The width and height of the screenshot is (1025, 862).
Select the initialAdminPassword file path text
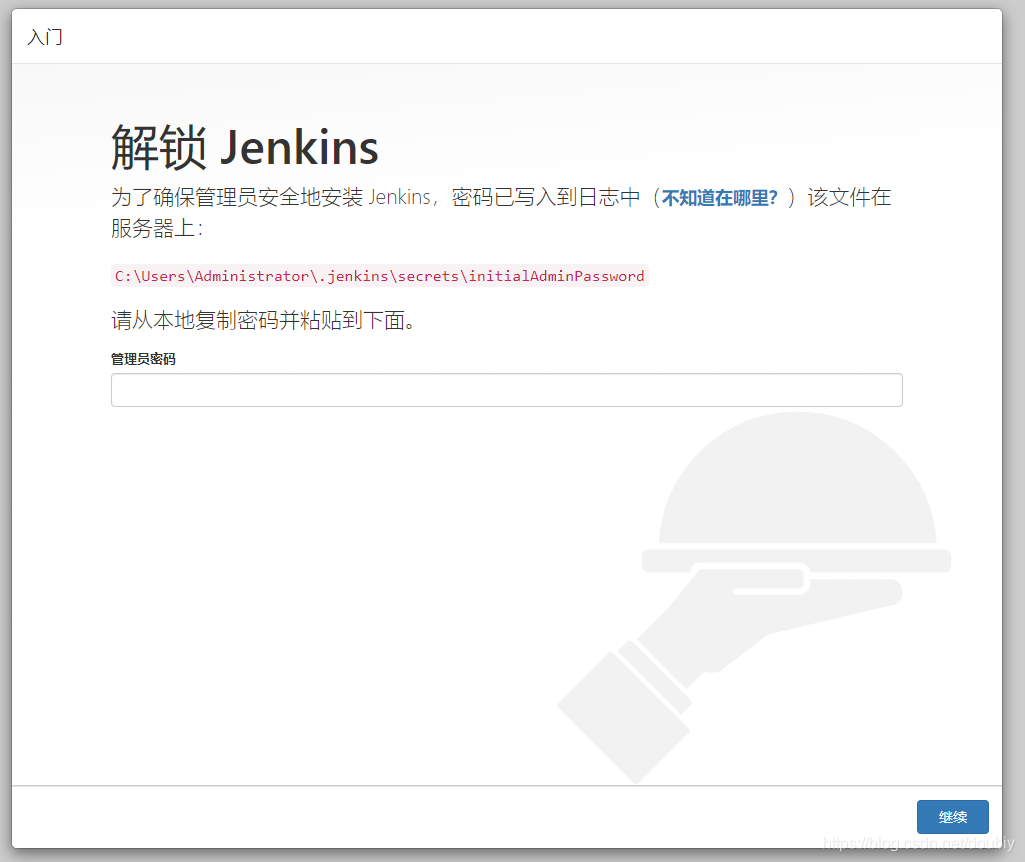[x=380, y=276]
